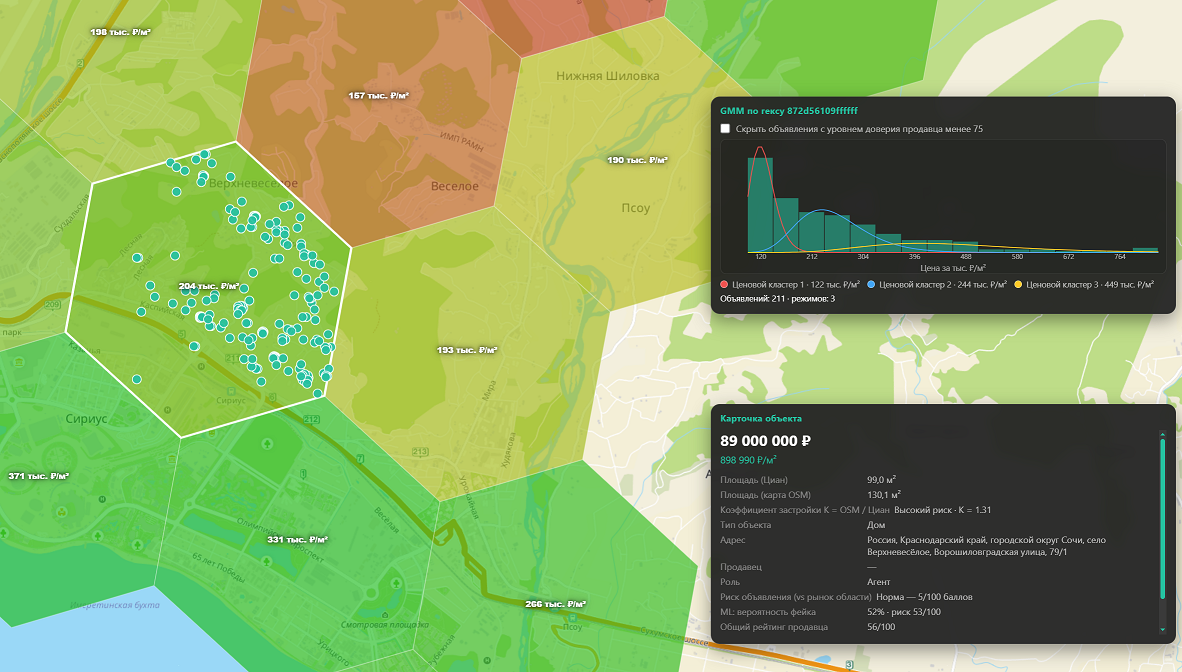Click the 'Карточка объекта' heading
This screenshot has width=1182, height=672.
tap(761, 419)
